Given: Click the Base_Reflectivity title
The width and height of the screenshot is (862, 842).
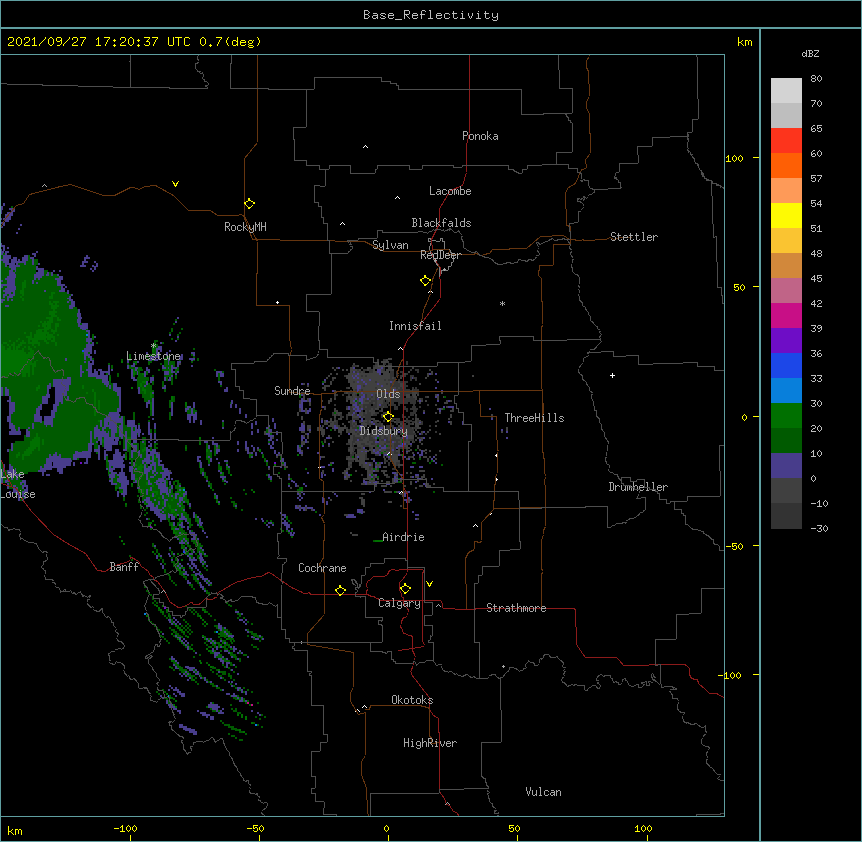Looking at the screenshot, I should [x=431, y=15].
